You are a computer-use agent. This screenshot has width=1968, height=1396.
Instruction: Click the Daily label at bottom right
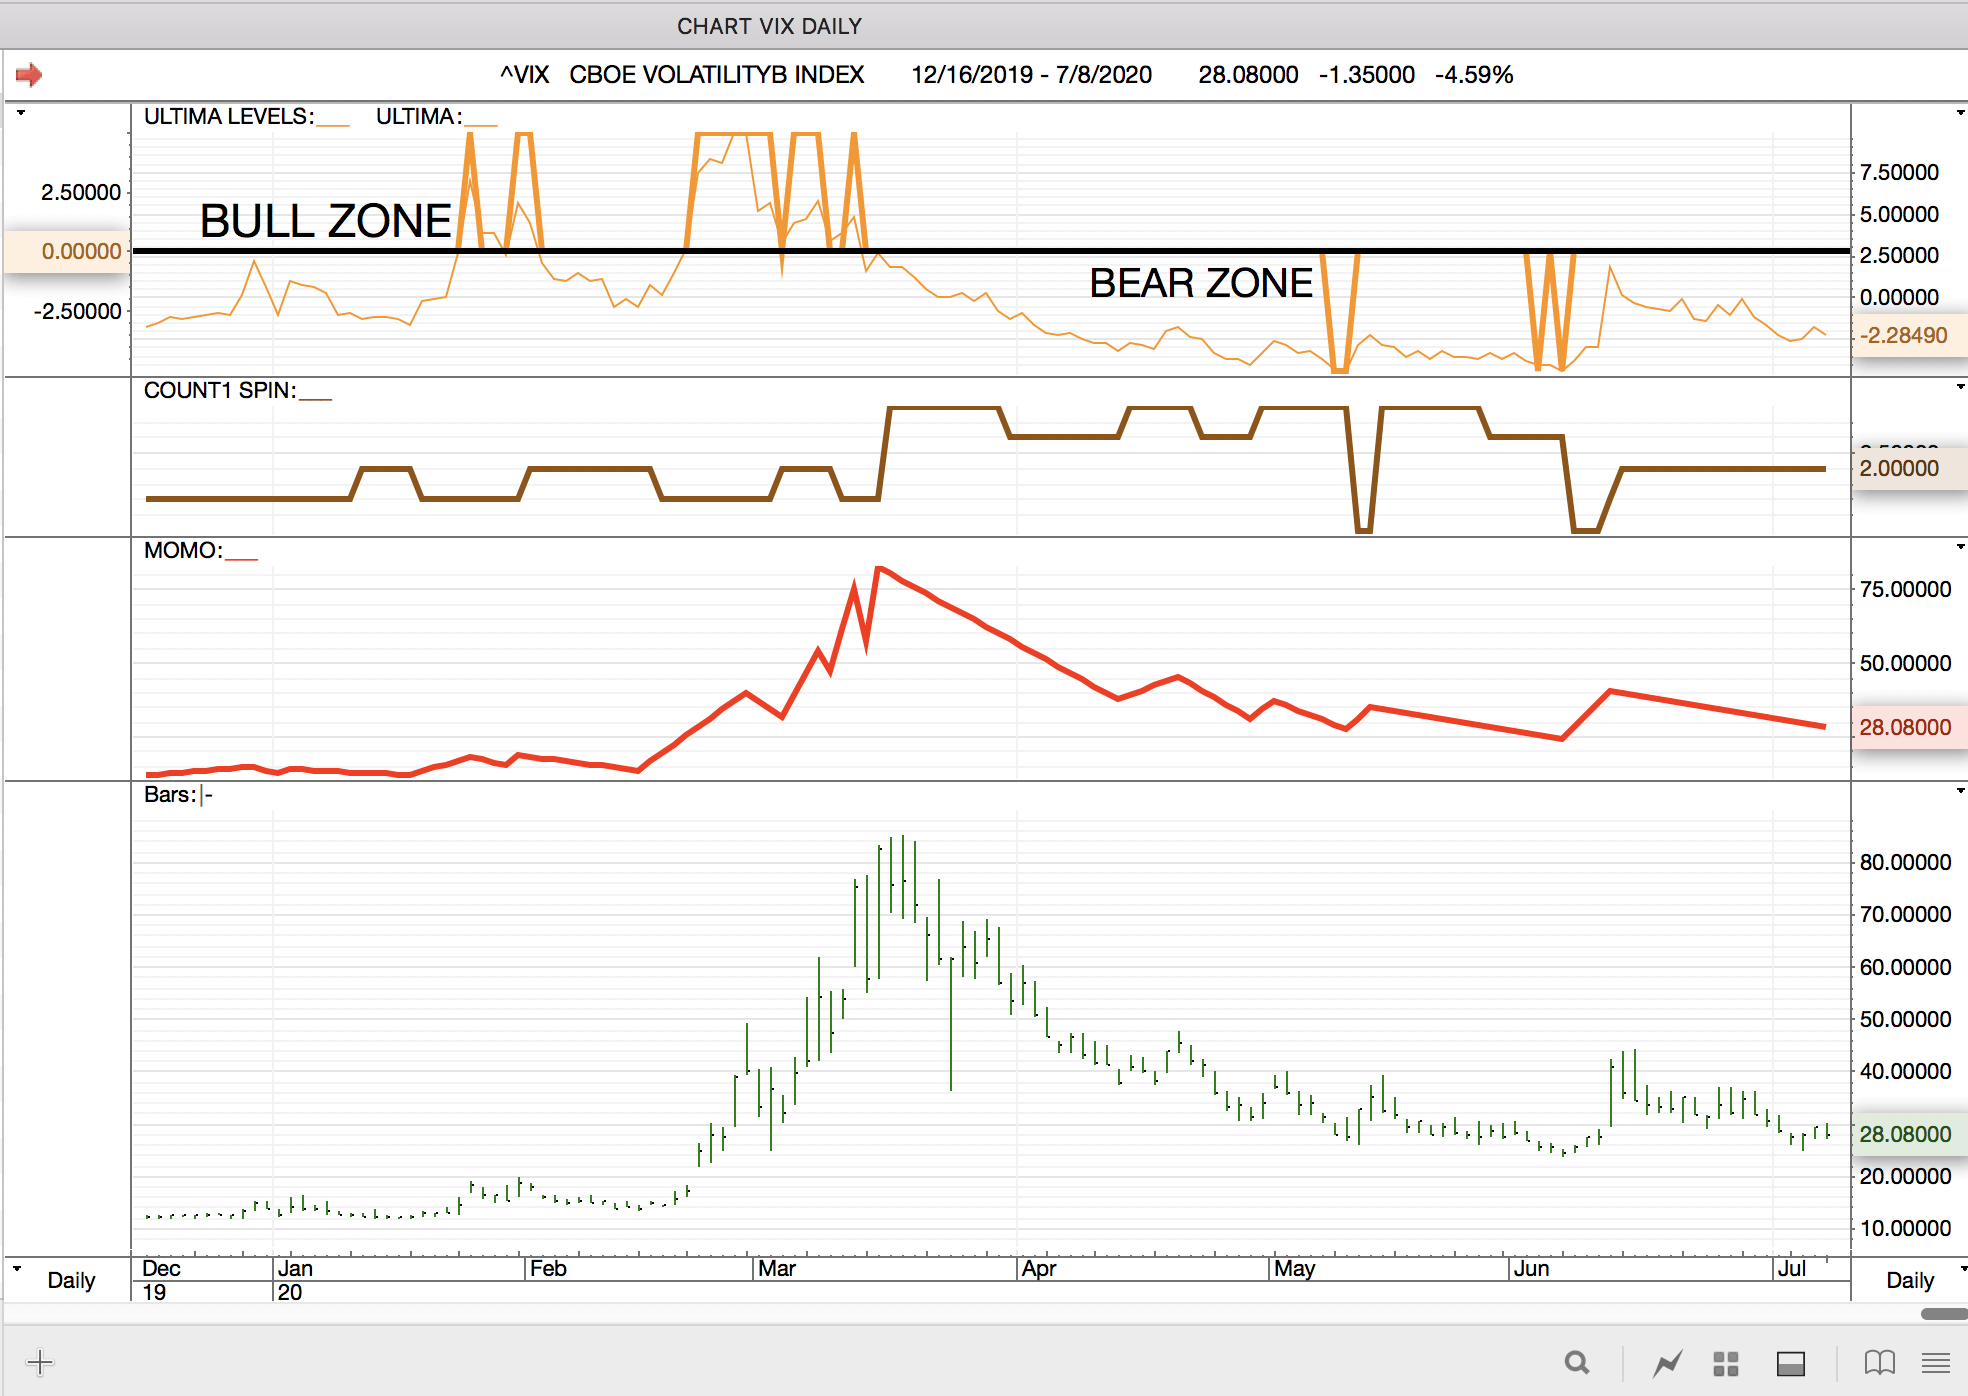point(1909,1280)
